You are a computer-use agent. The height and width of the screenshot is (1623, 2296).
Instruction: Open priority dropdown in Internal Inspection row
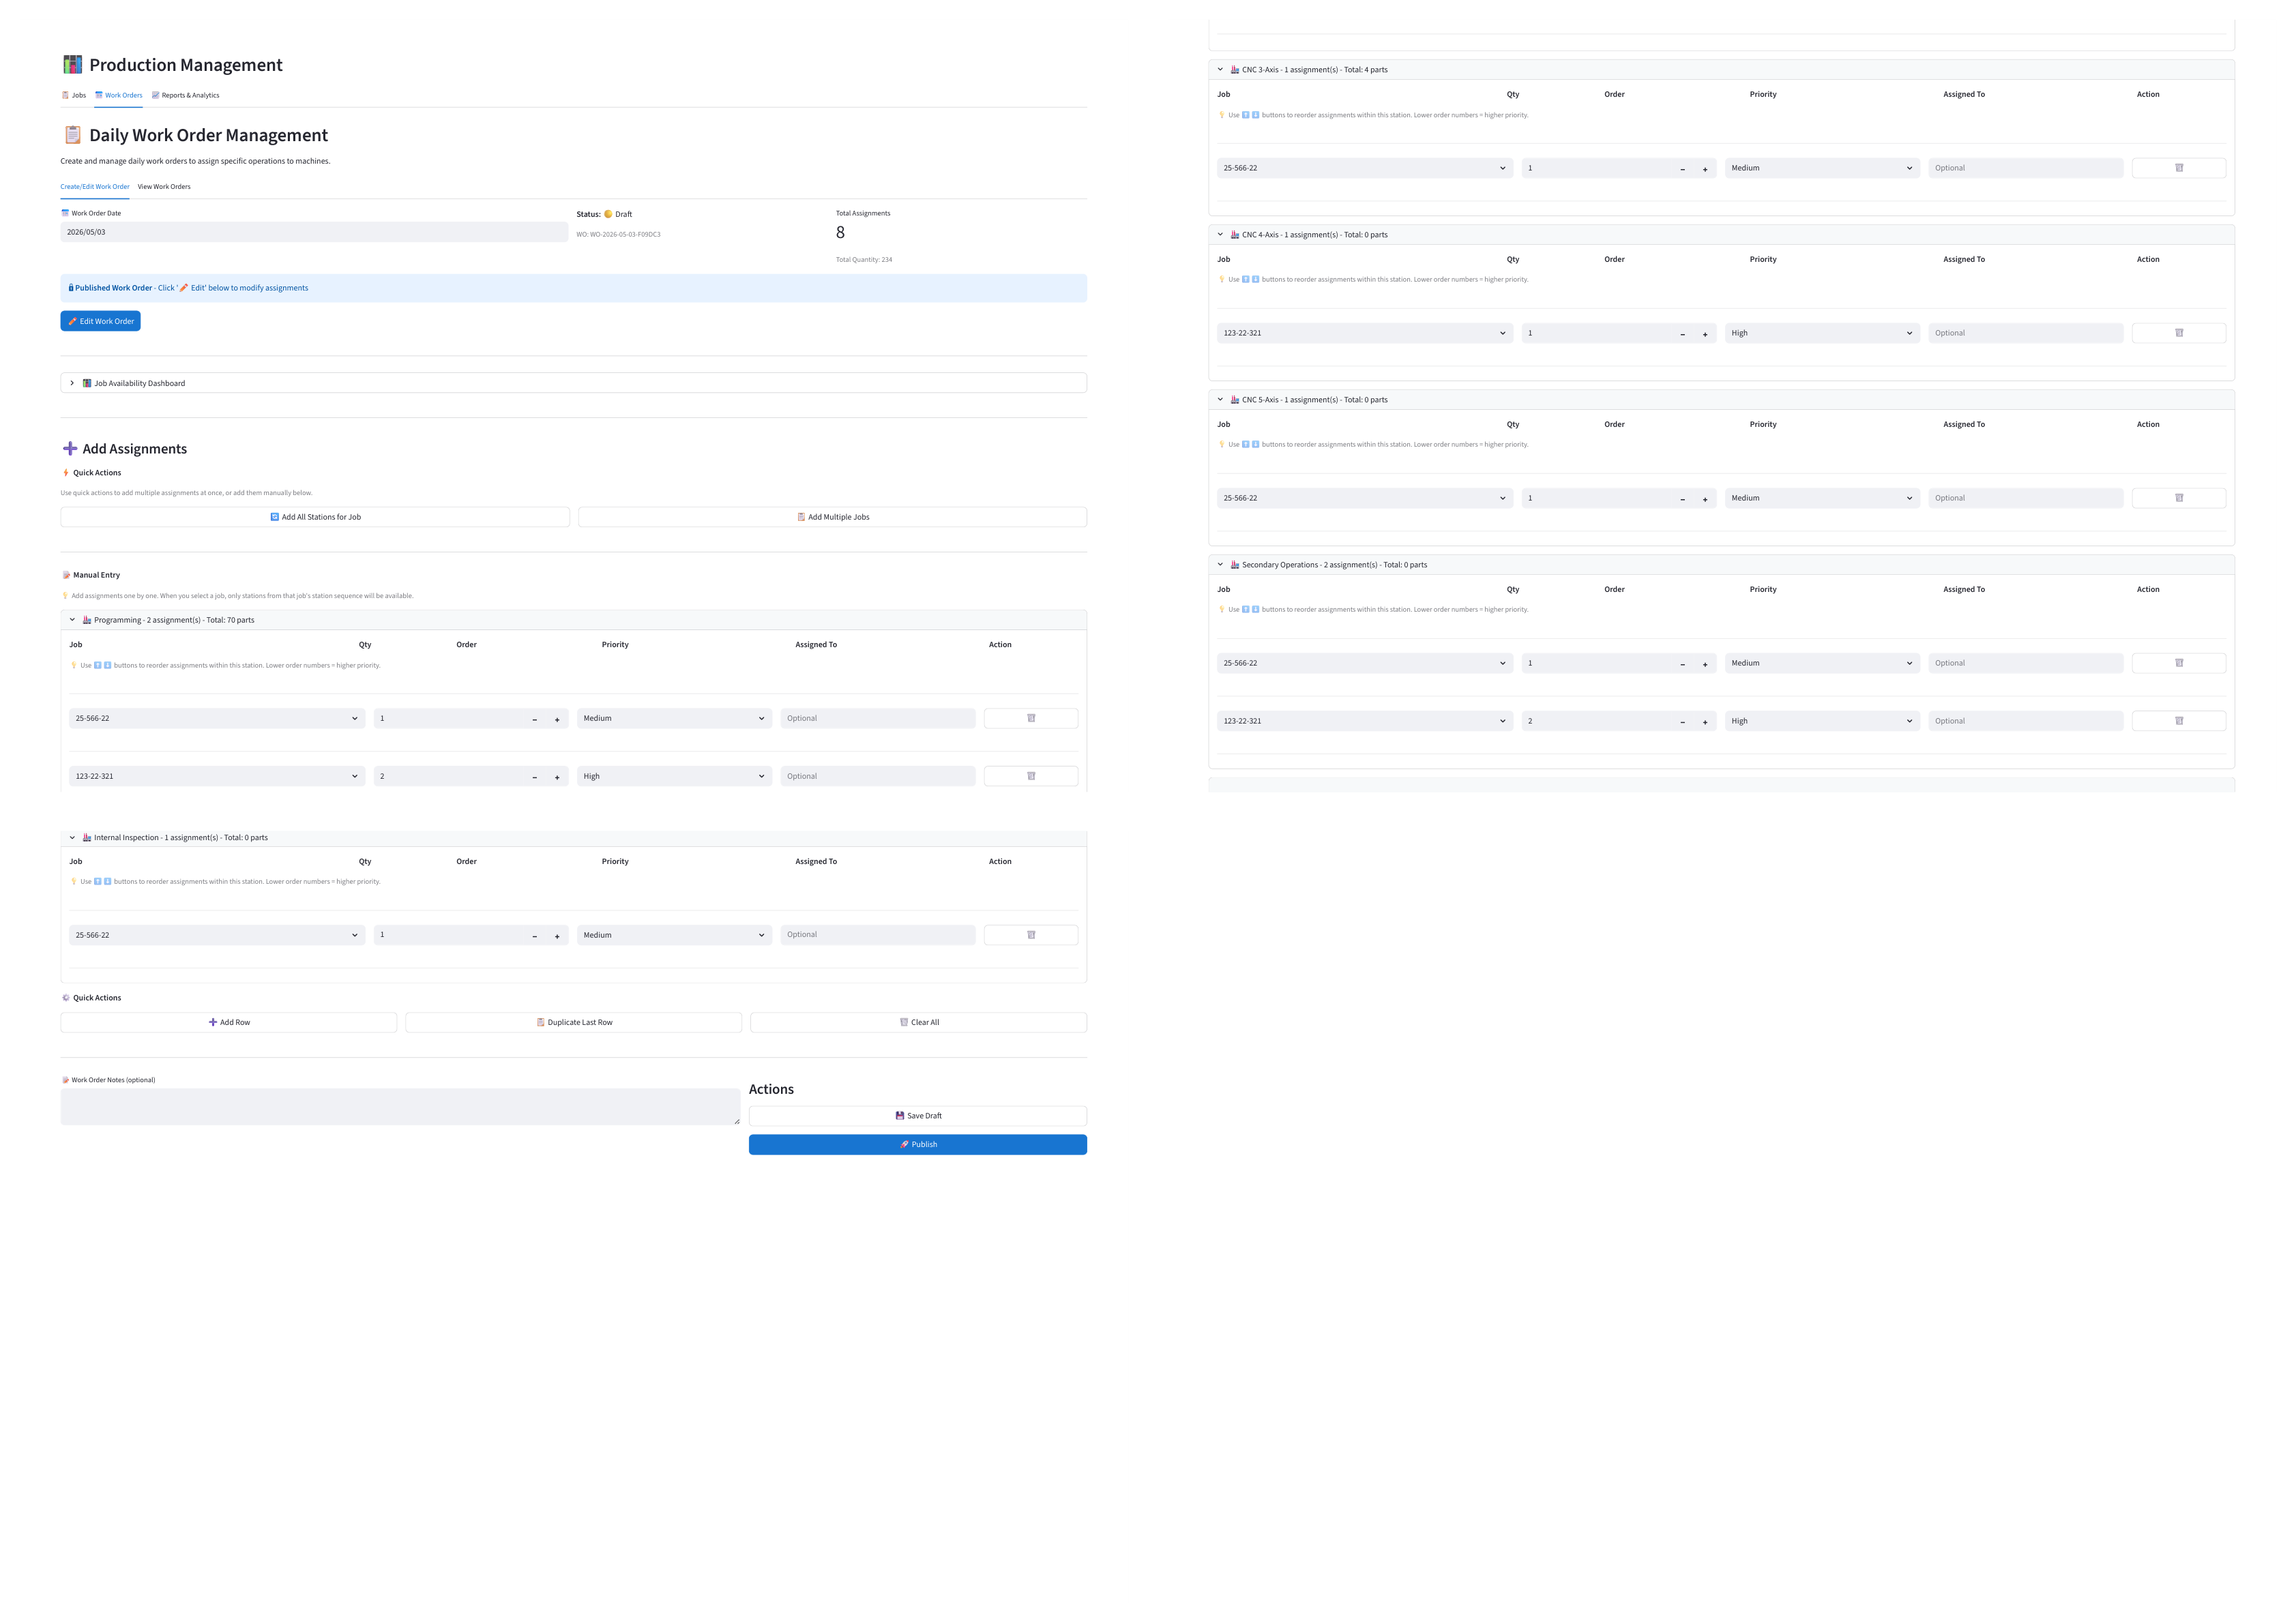click(674, 935)
